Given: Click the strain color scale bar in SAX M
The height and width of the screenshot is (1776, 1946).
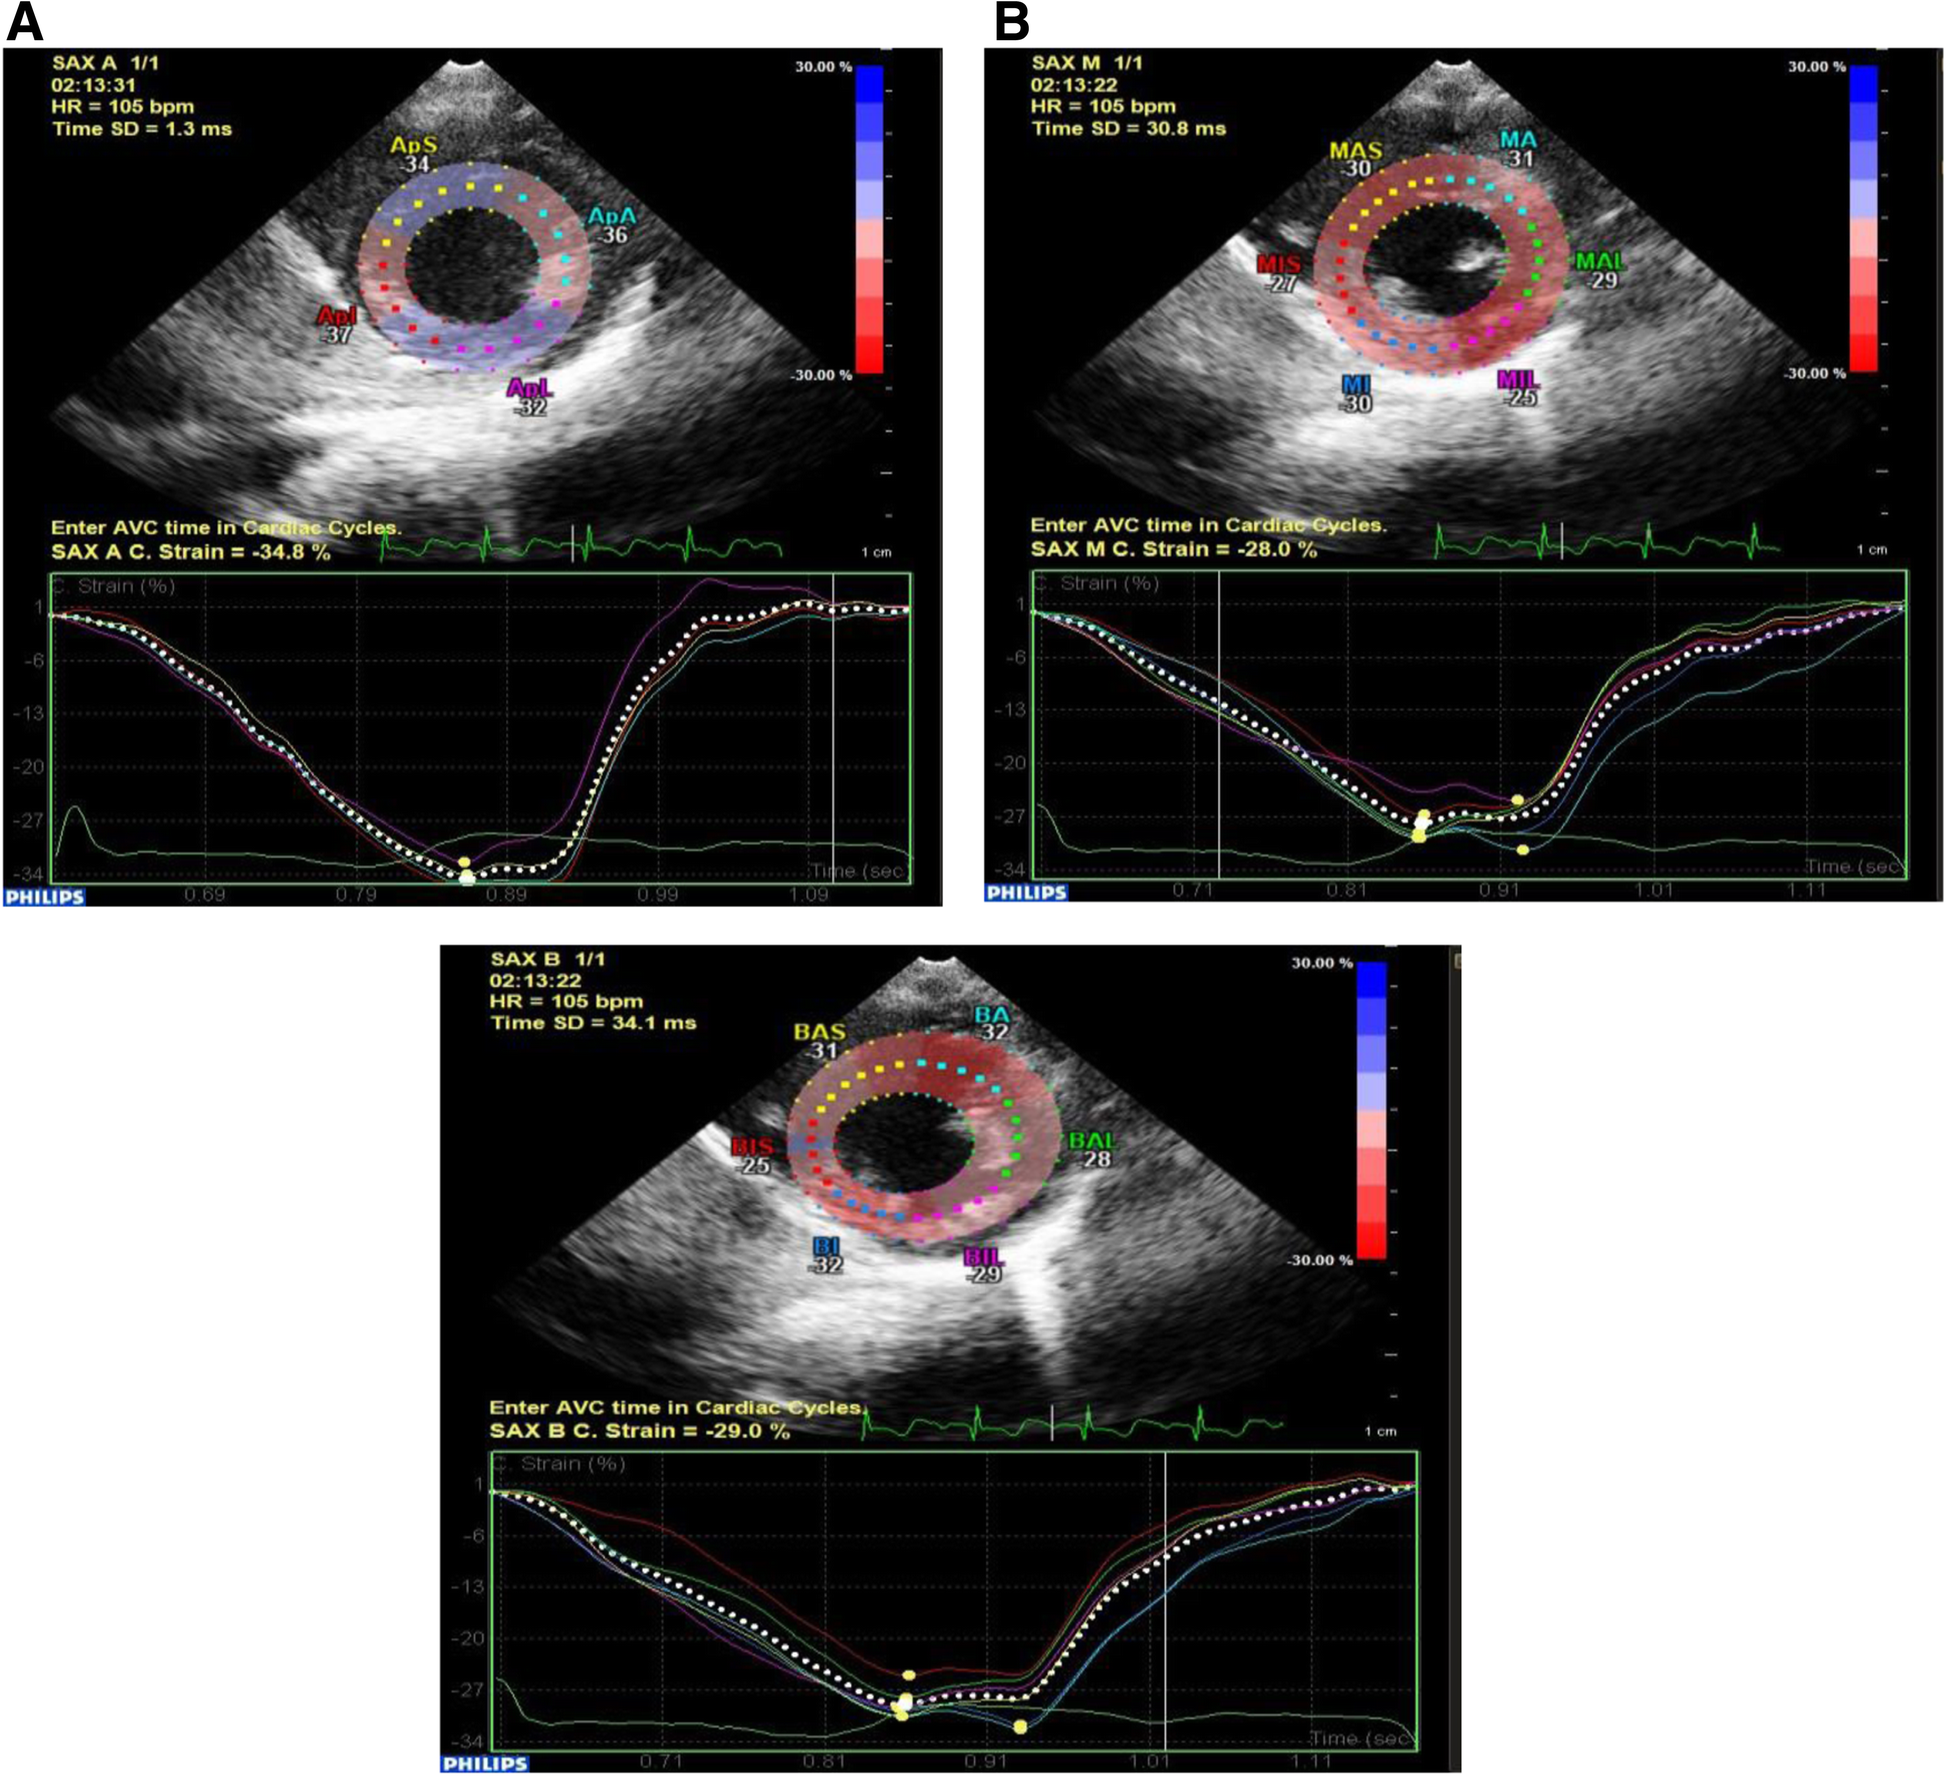Looking at the screenshot, I should point(1863,218).
